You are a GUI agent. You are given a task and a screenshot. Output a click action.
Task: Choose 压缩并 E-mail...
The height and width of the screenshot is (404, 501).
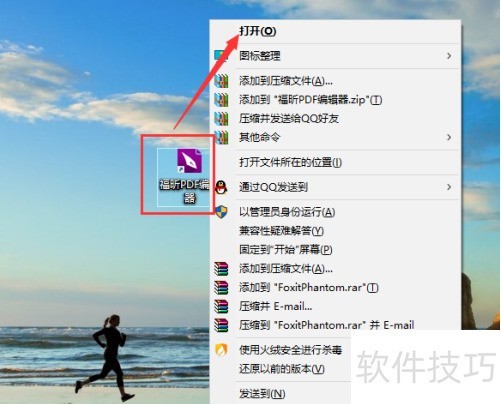(276, 306)
